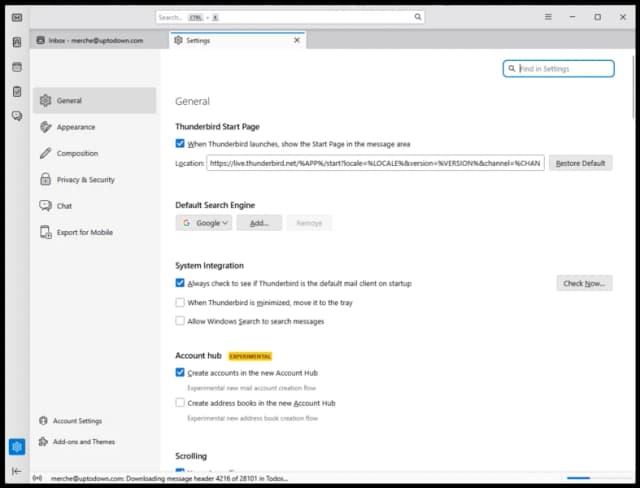Click the Check Now... button
Screen dimensions: 640x488
584,283
